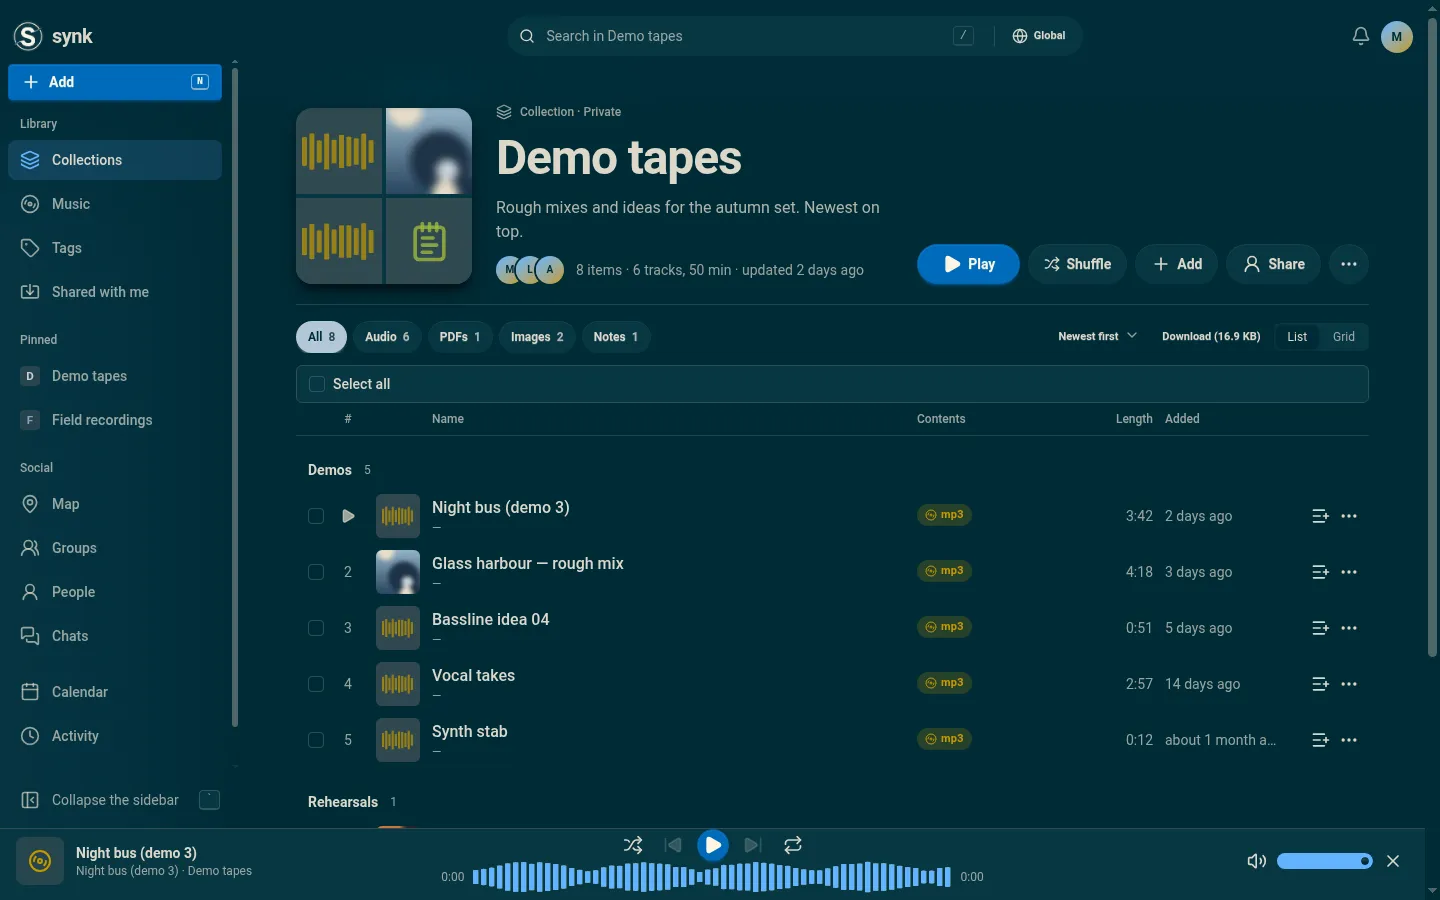Click Download (16.9 KB)
Screen dimensions: 1440x900
point(1211,337)
